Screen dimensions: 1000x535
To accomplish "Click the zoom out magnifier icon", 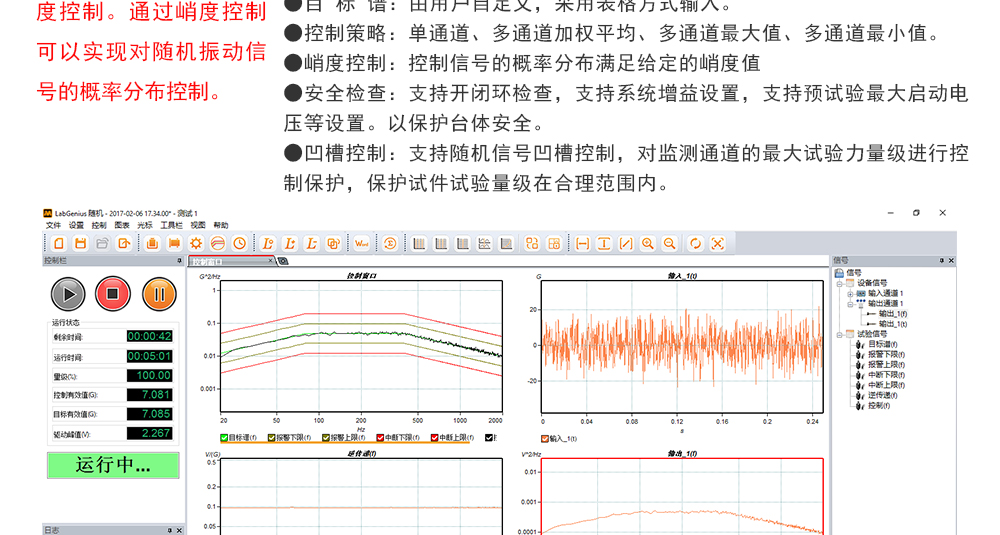I will tap(669, 244).
